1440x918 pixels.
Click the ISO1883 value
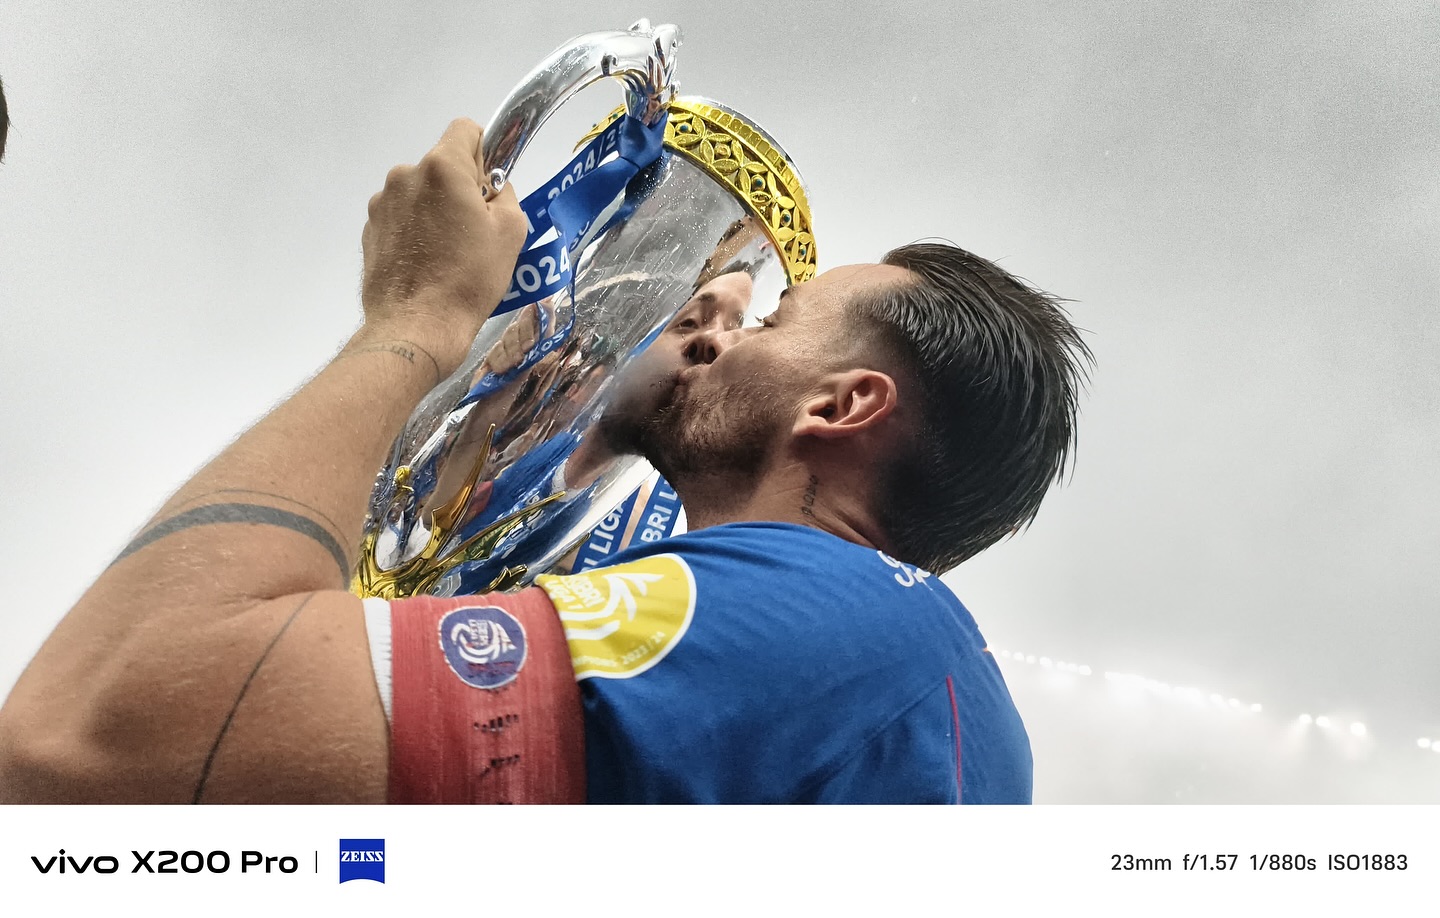[x=1367, y=862]
